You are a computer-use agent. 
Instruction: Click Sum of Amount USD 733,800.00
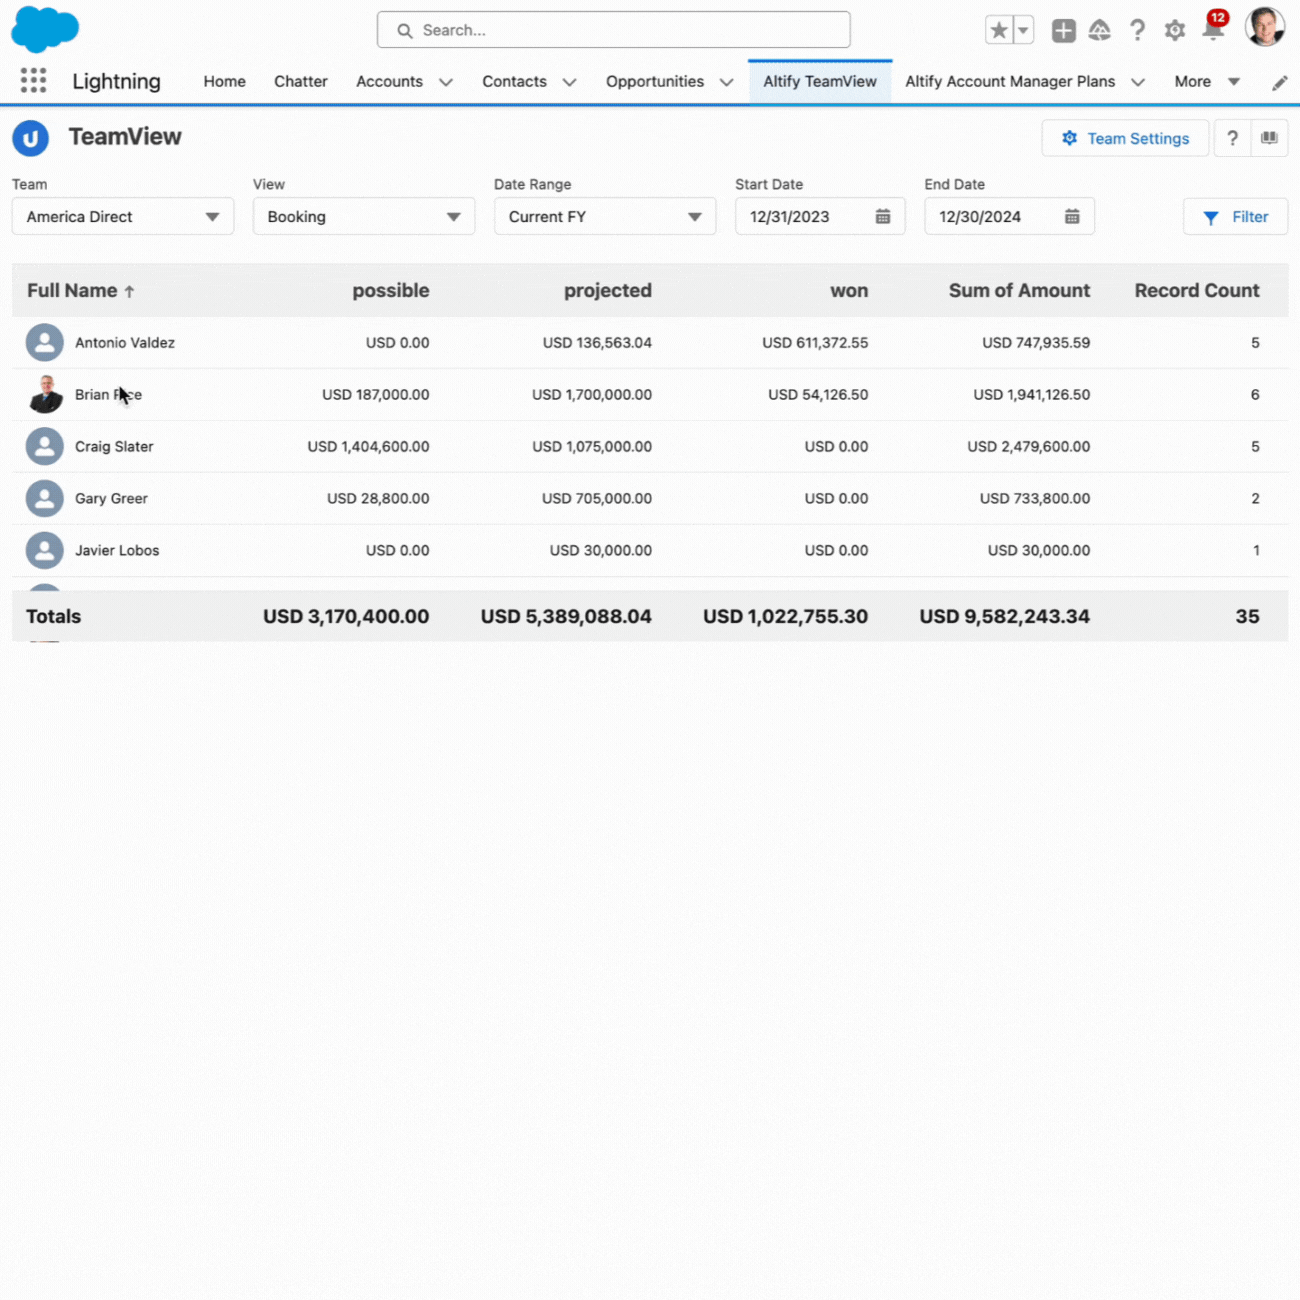tap(1035, 498)
